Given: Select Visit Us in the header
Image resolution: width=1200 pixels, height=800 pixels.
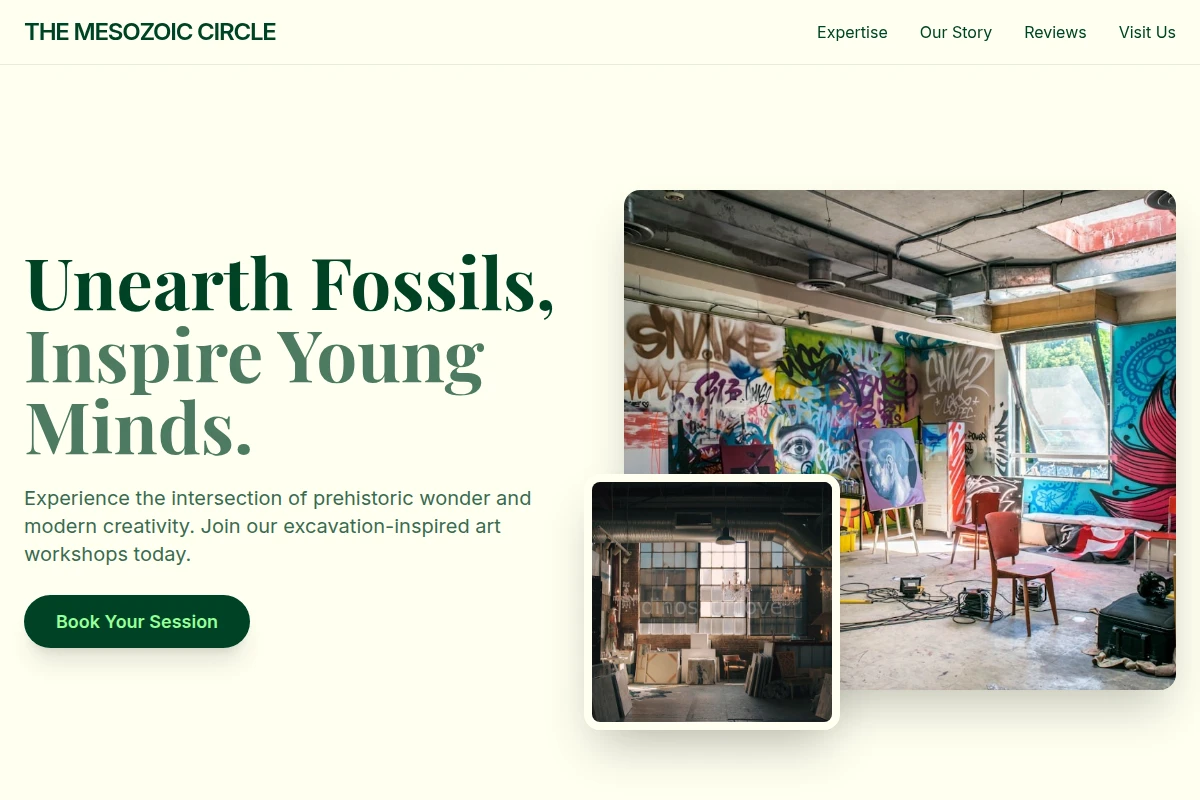Looking at the screenshot, I should (1147, 32).
